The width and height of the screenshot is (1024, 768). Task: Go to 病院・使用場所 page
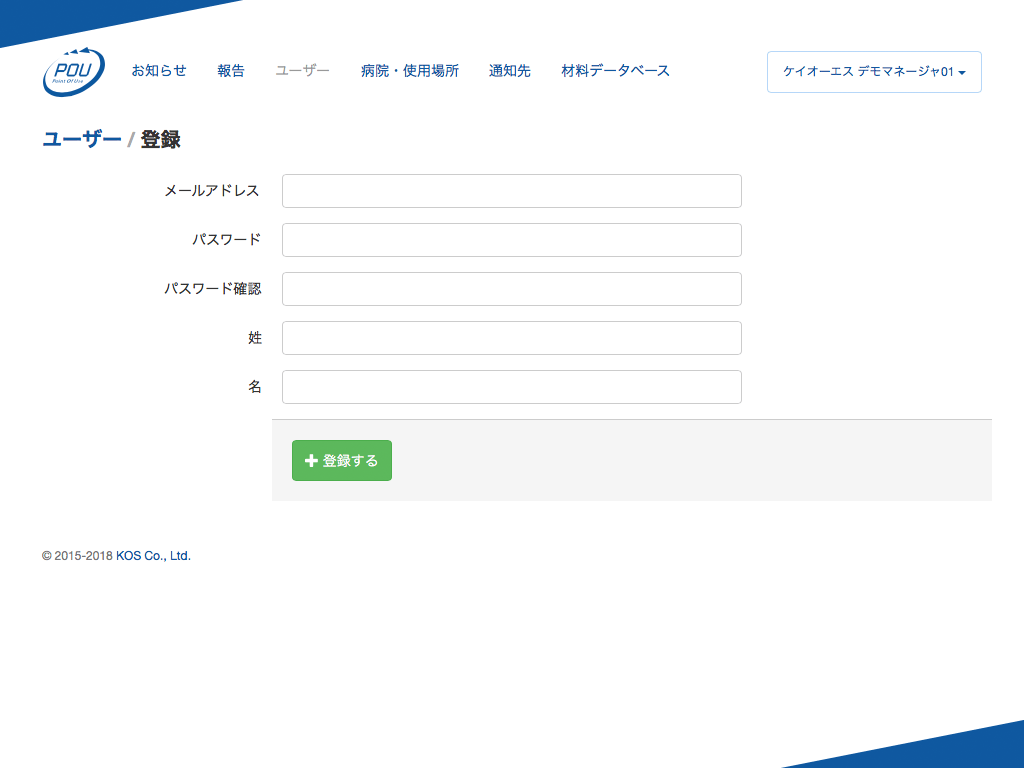(x=409, y=71)
